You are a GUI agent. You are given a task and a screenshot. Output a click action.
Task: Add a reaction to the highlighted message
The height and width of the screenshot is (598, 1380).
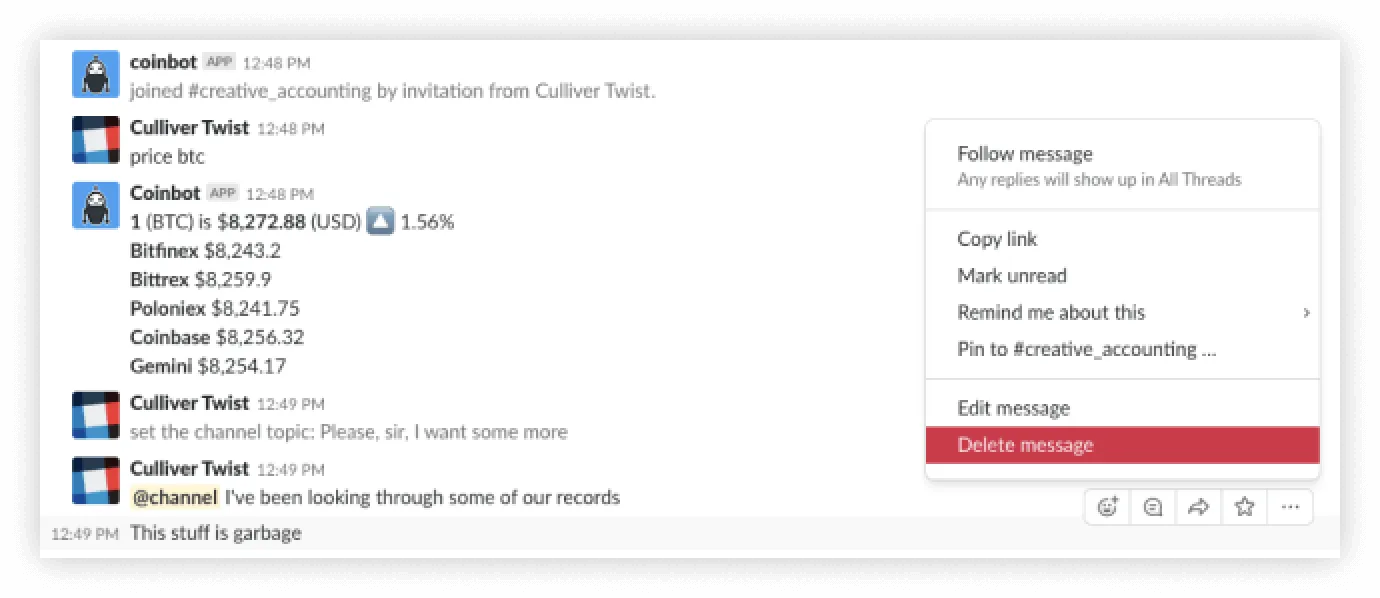[1107, 506]
